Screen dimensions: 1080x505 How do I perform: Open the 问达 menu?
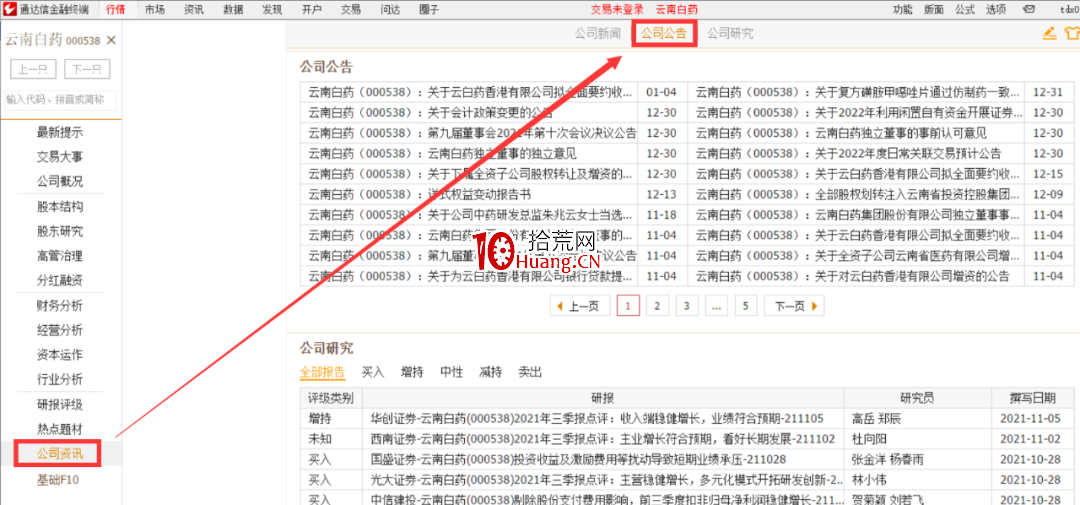[x=391, y=10]
